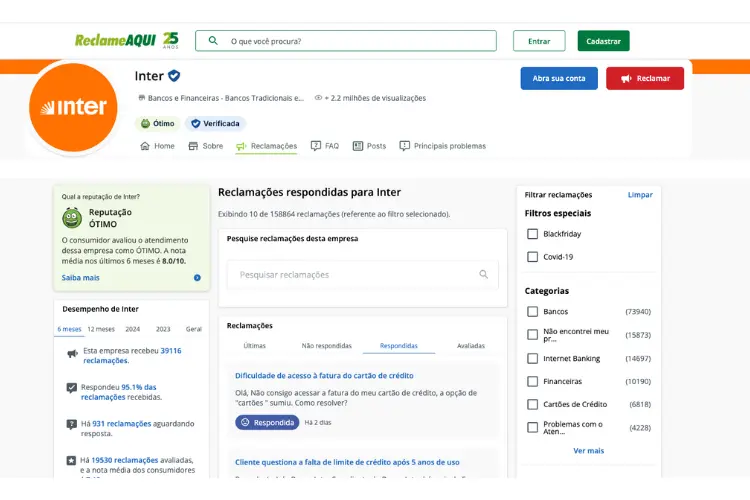Image resolution: width=750 pixels, height=500 pixels.
Task: Expand categories with Ver mais
Action: coord(588,451)
